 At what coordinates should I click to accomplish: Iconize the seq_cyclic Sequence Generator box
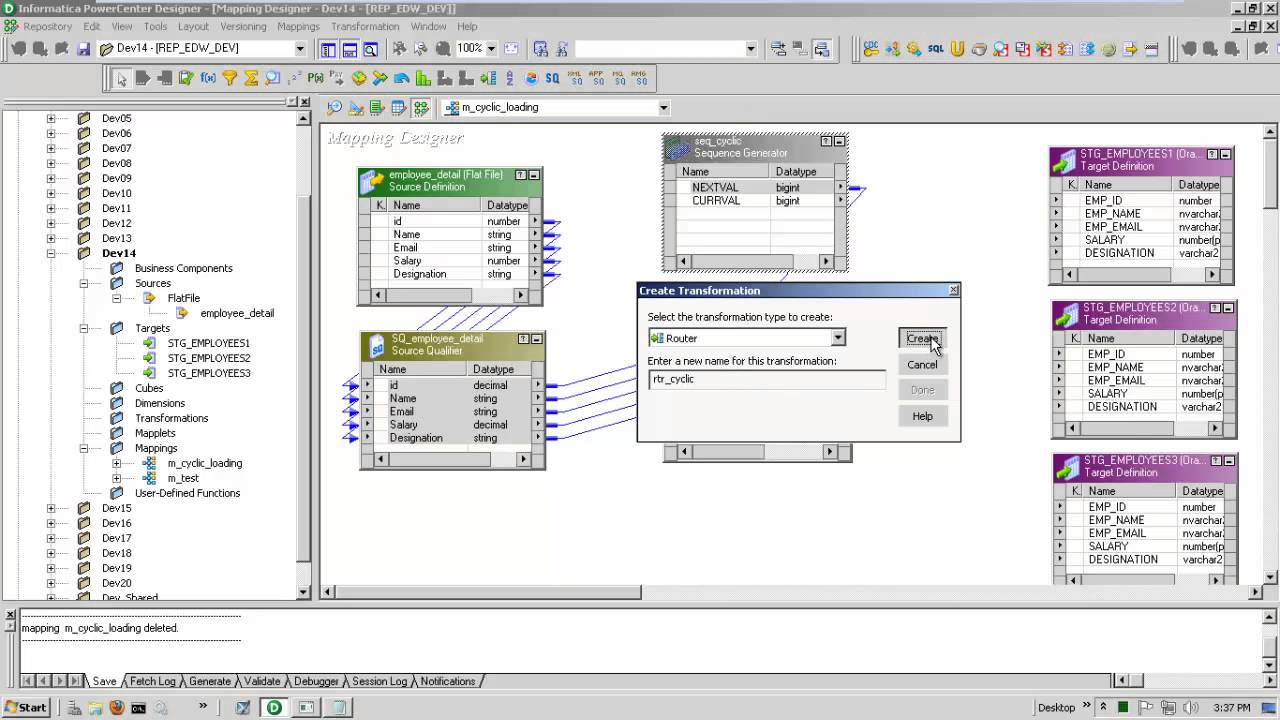pyautogui.click(x=840, y=142)
